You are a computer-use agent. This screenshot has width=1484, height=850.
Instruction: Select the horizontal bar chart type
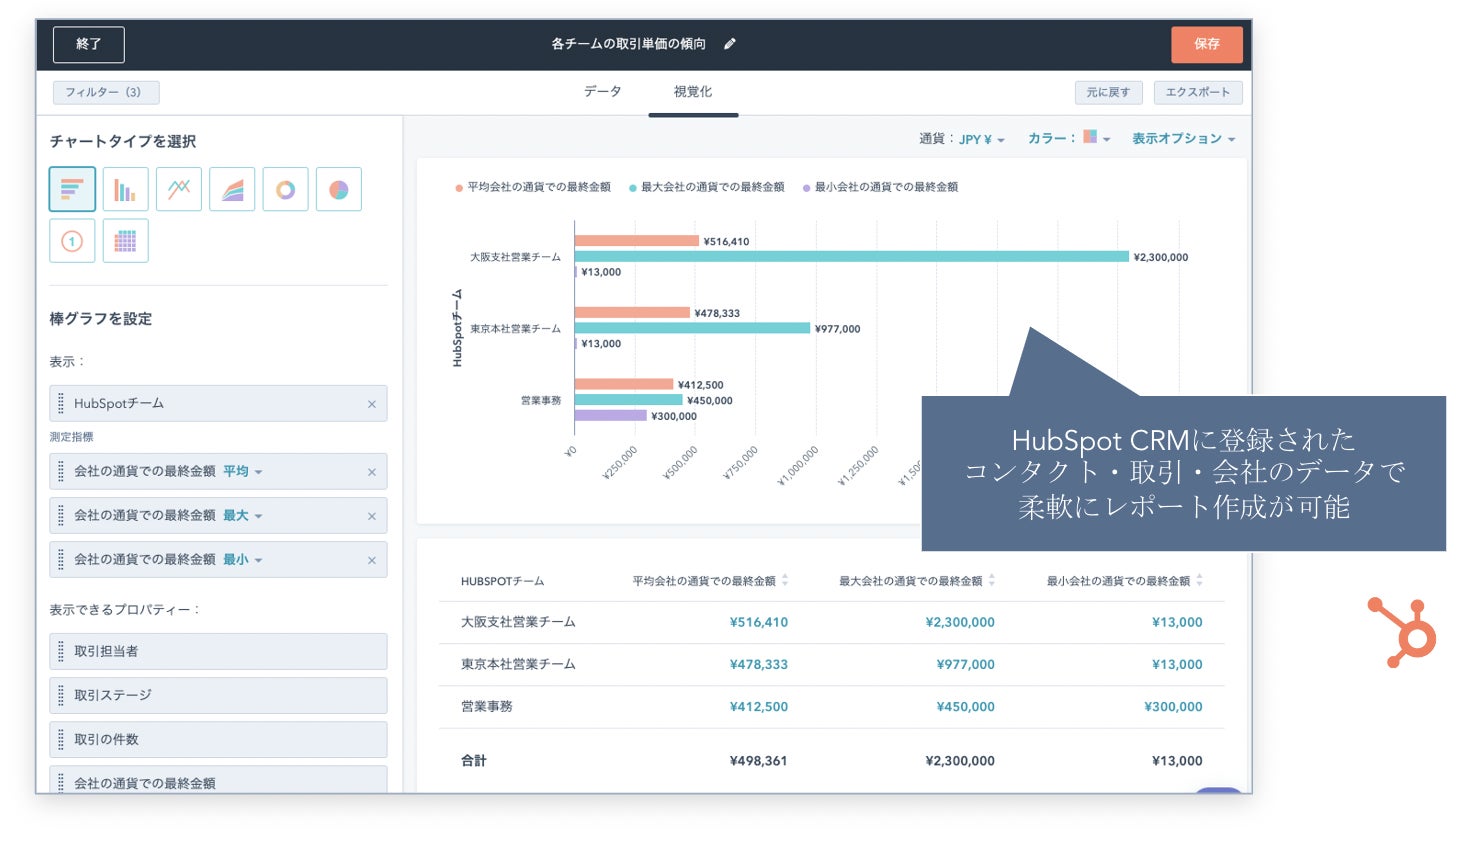click(72, 189)
